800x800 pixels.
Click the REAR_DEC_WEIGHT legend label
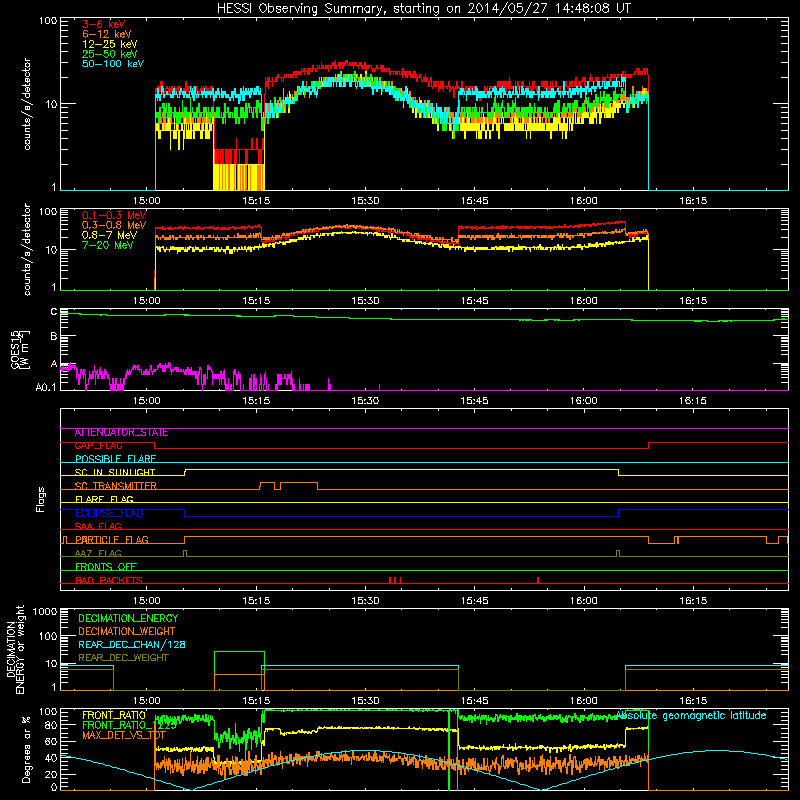pos(123,658)
